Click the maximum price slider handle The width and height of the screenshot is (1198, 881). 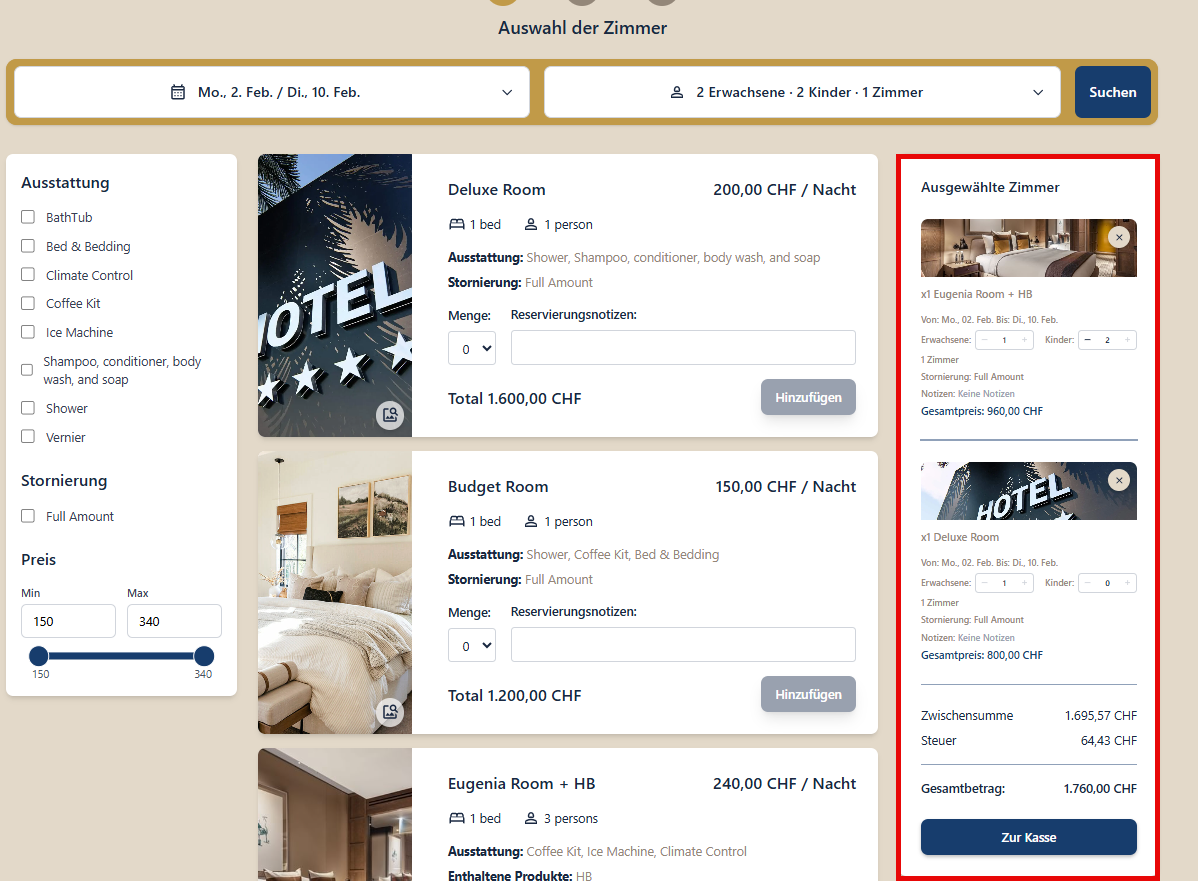[x=204, y=656]
